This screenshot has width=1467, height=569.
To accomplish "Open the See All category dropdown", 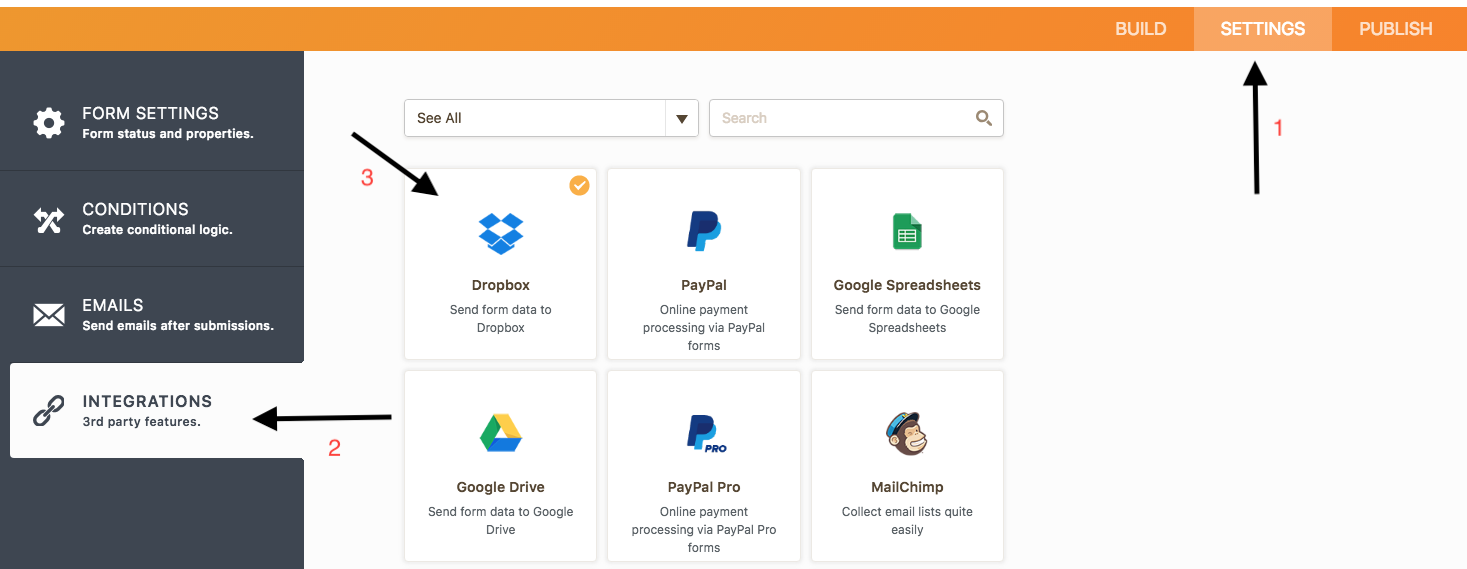I will coord(551,118).
